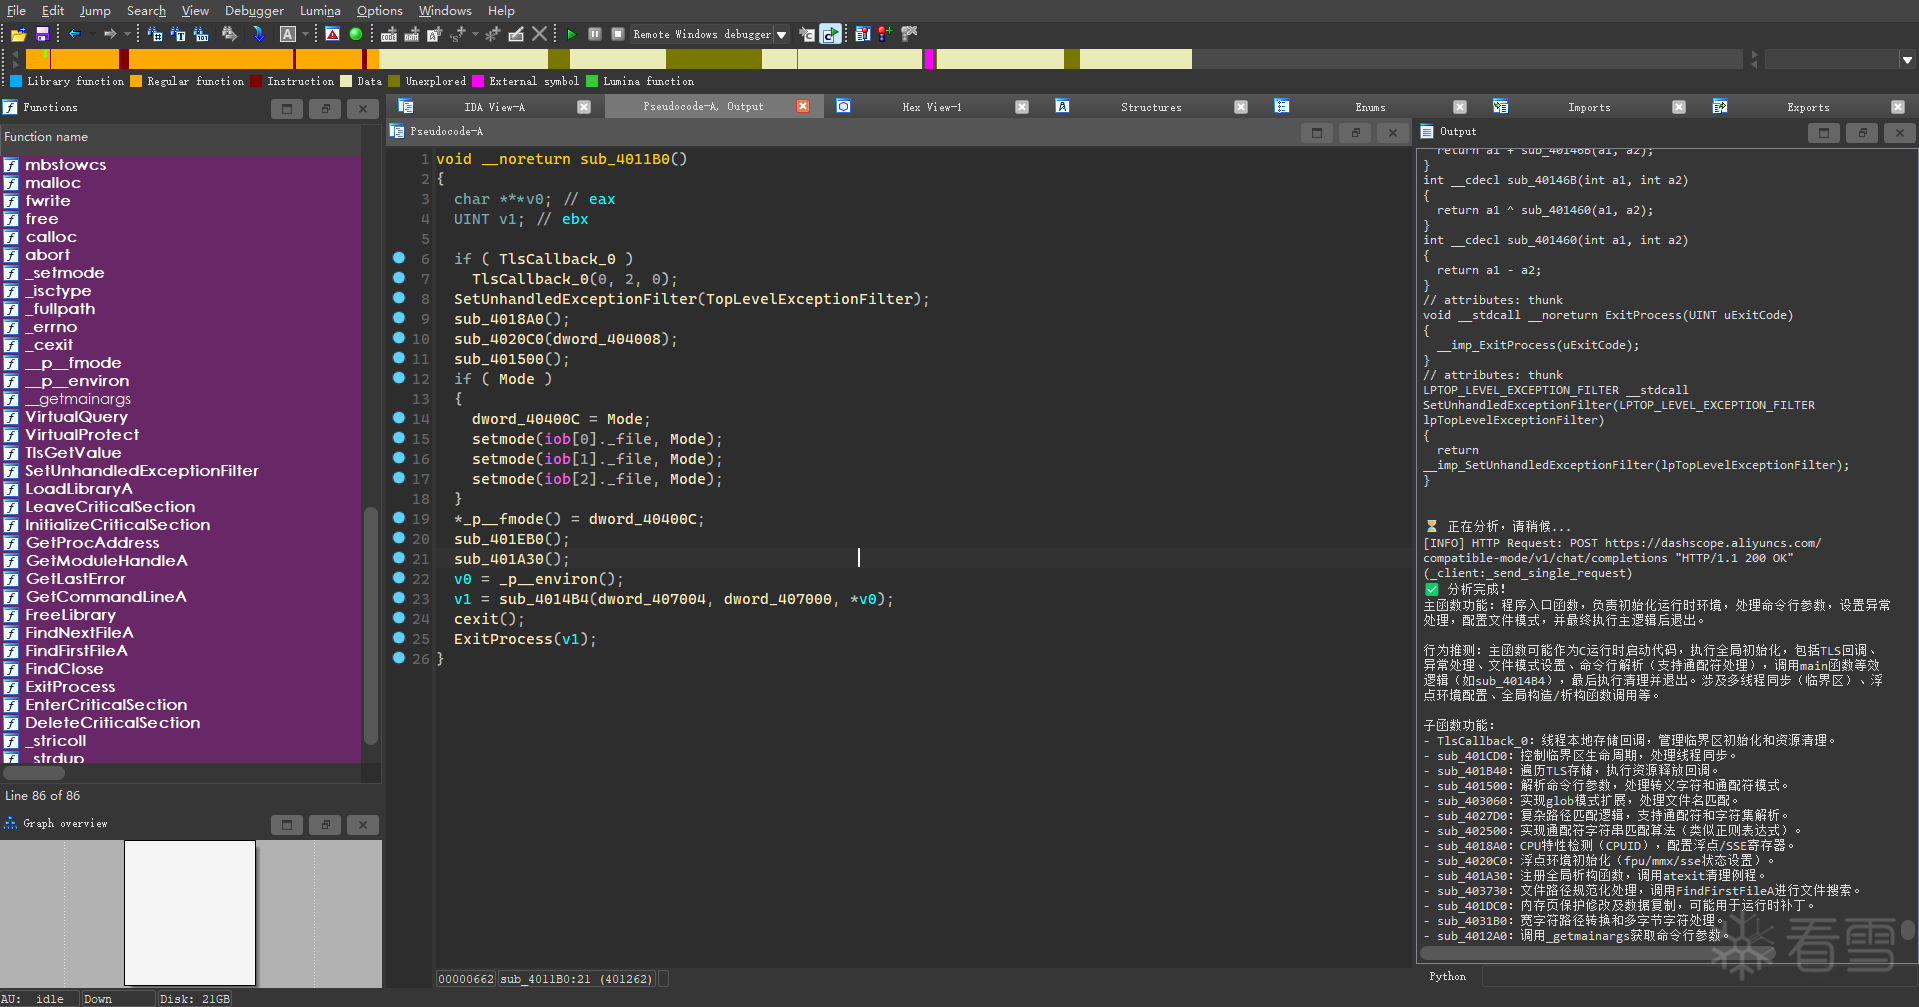This screenshot has width=1919, height=1007.
Task: Toggle breakpoint dot on line 8
Action: tap(399, 298)
